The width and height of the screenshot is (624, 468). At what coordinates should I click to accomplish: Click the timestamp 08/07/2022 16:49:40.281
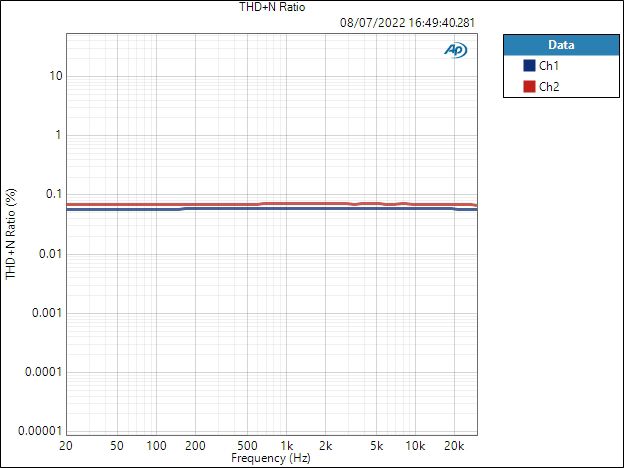coord(408,23)
